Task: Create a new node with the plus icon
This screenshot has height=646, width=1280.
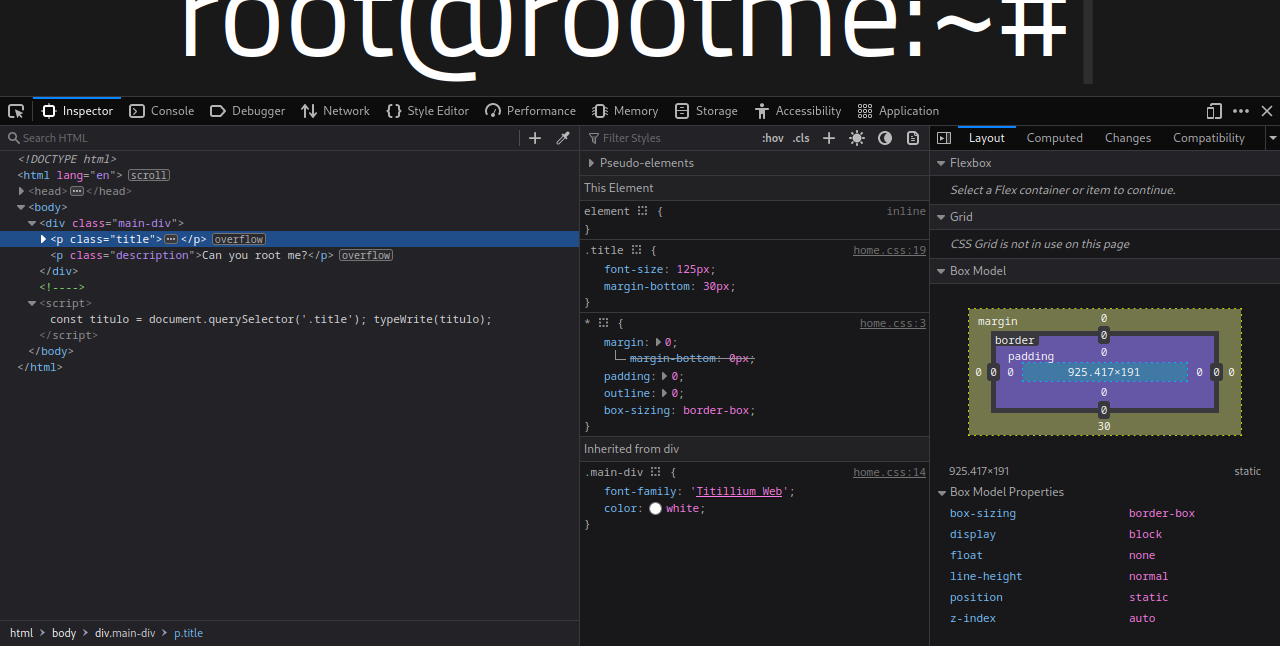Action: tap(535, 138)
